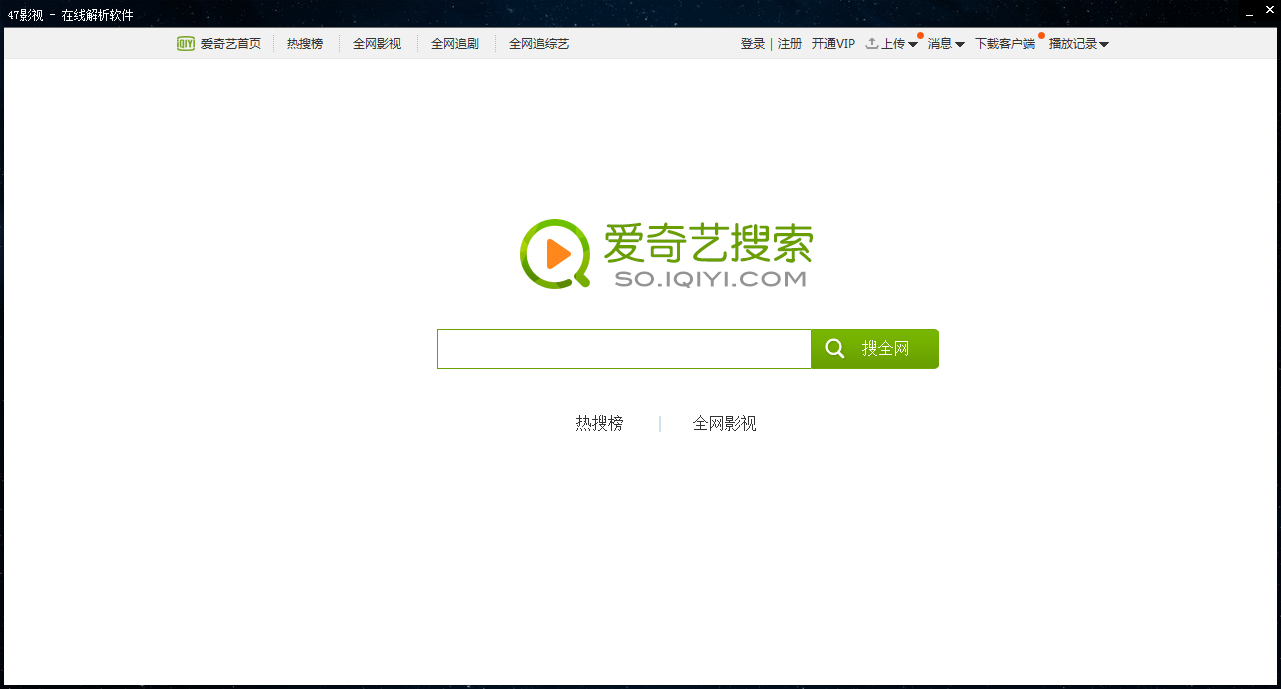Click the large 爱奇艺搜索 logo

pos(666,254)
